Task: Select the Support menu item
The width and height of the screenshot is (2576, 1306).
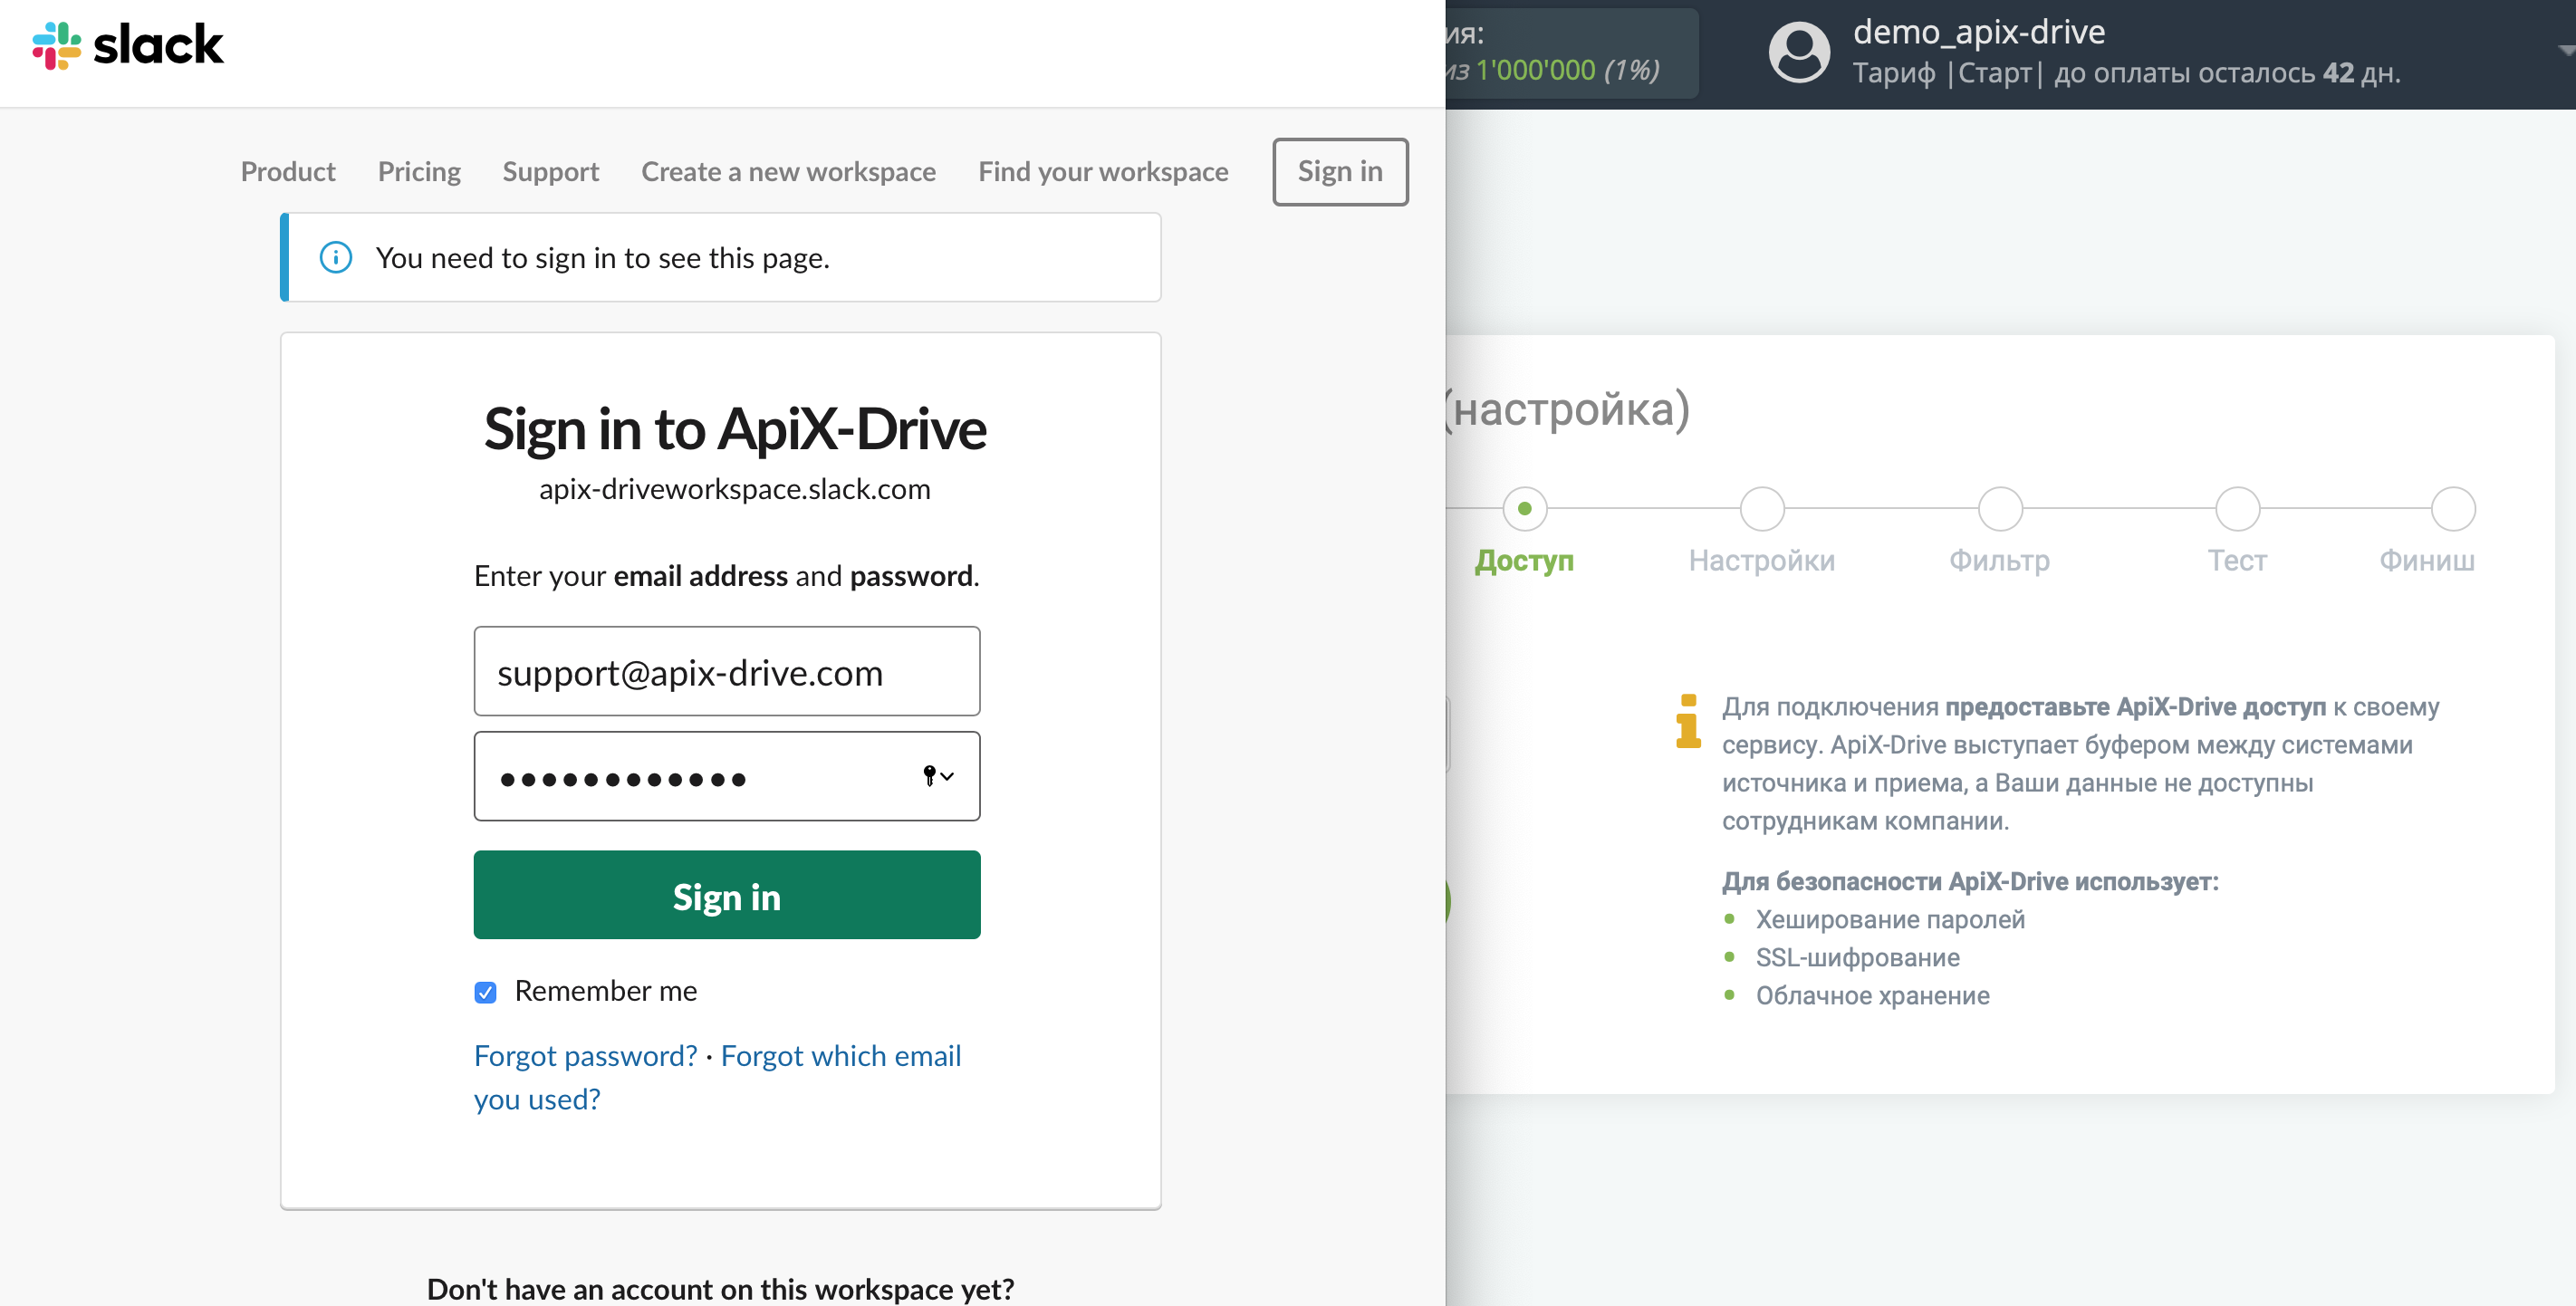Action: click(550, 170)
